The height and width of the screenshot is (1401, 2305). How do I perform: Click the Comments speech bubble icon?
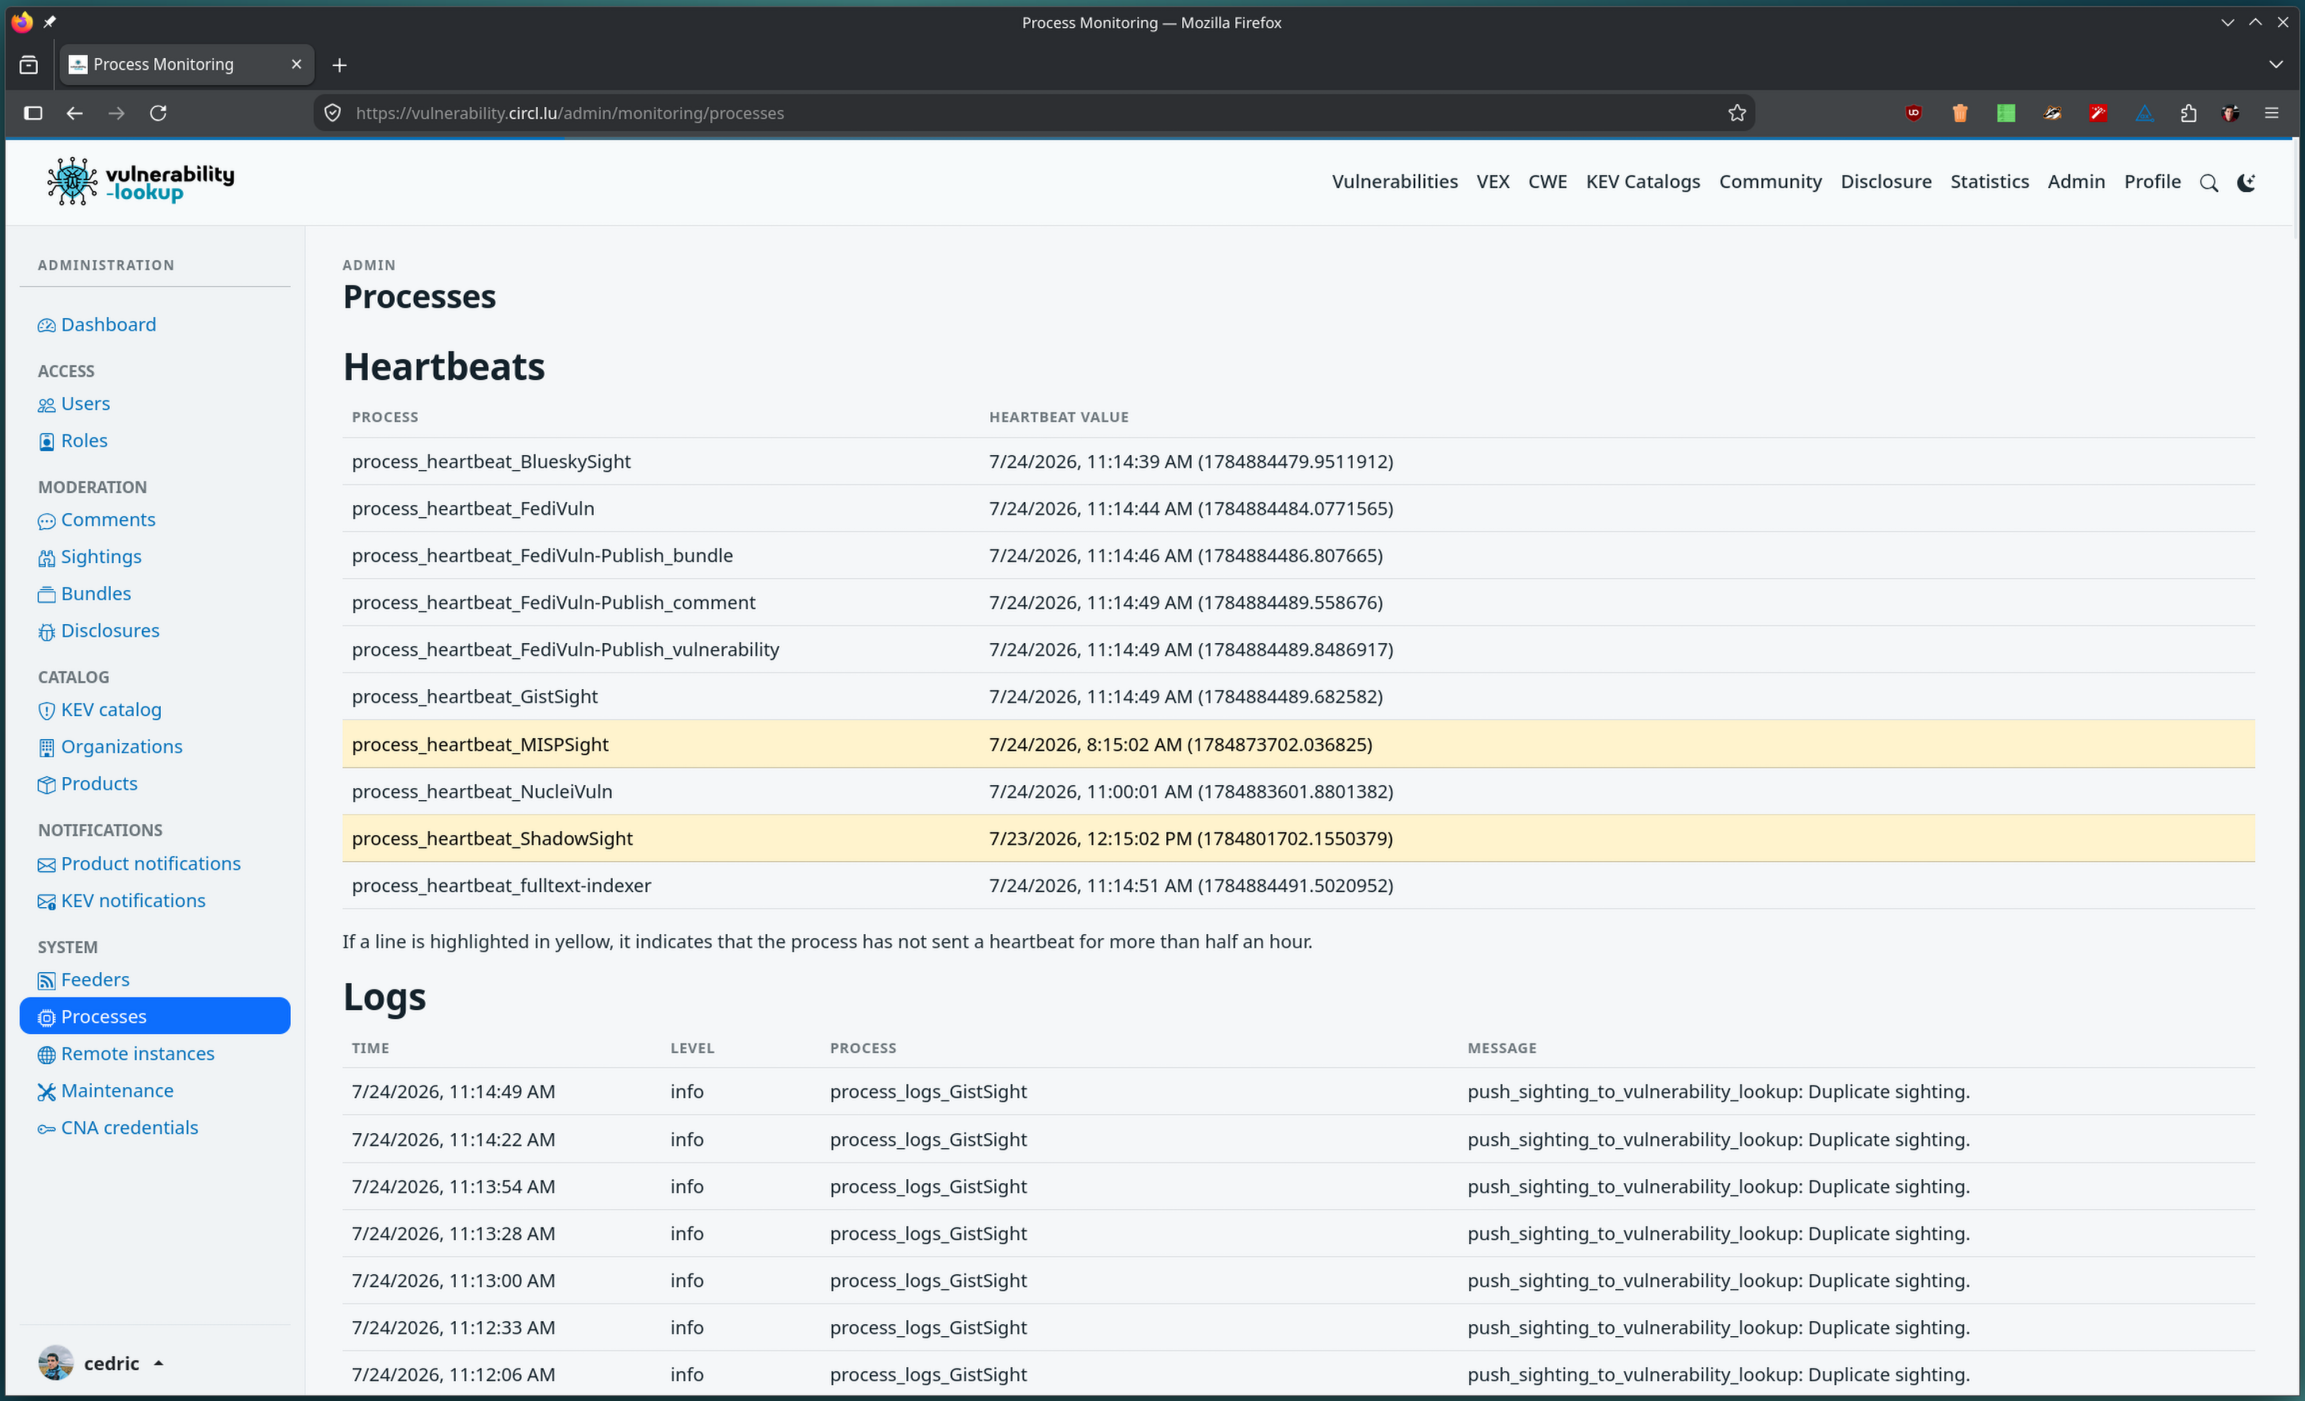46,521
